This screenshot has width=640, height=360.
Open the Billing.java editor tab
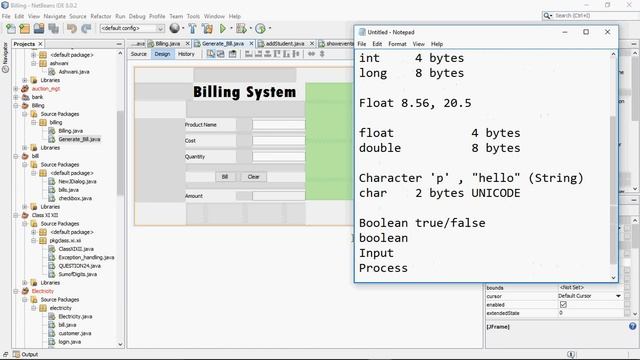(x=168, y=43)
